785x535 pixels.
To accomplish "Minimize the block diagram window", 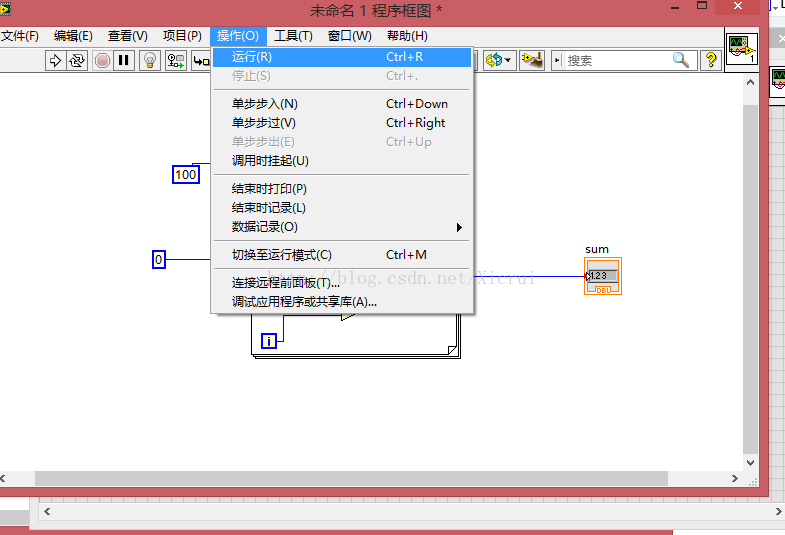I will (675, 7).
